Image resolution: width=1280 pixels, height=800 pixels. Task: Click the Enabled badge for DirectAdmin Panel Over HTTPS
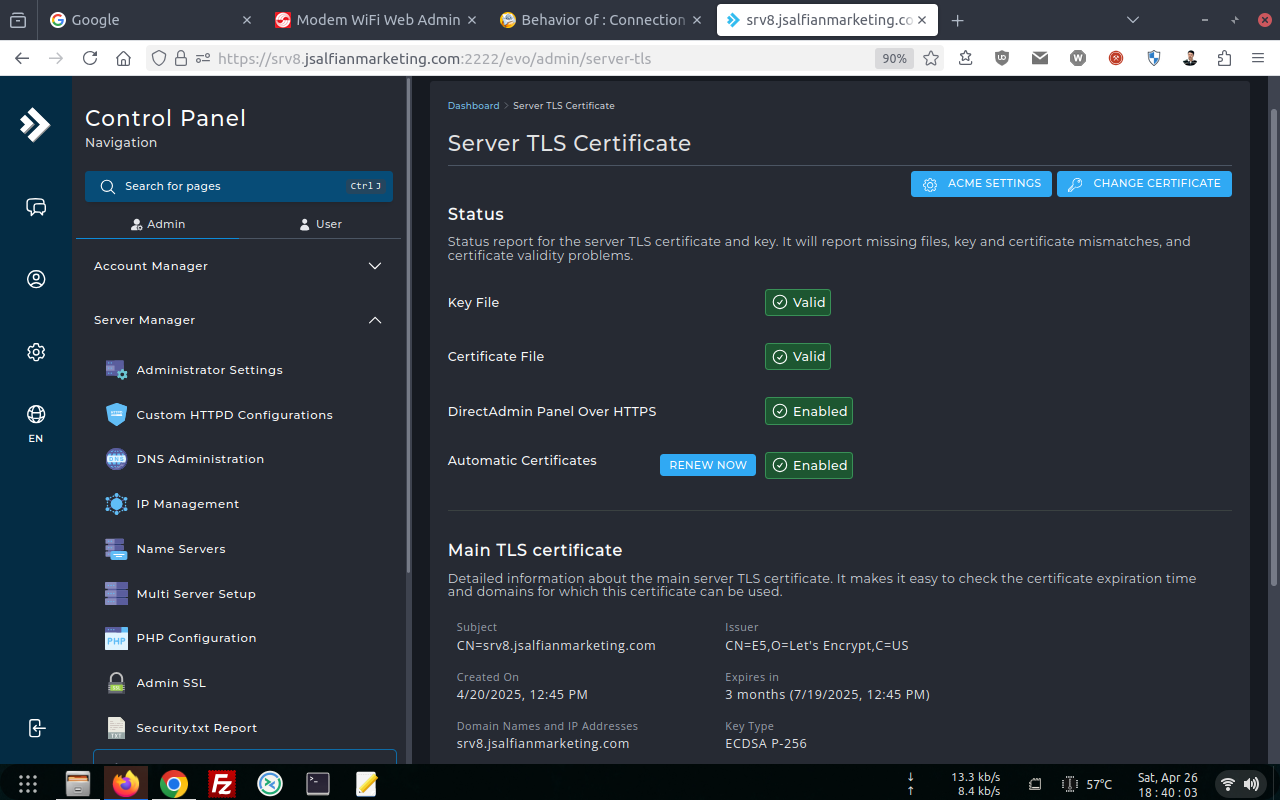pos(809,411)
